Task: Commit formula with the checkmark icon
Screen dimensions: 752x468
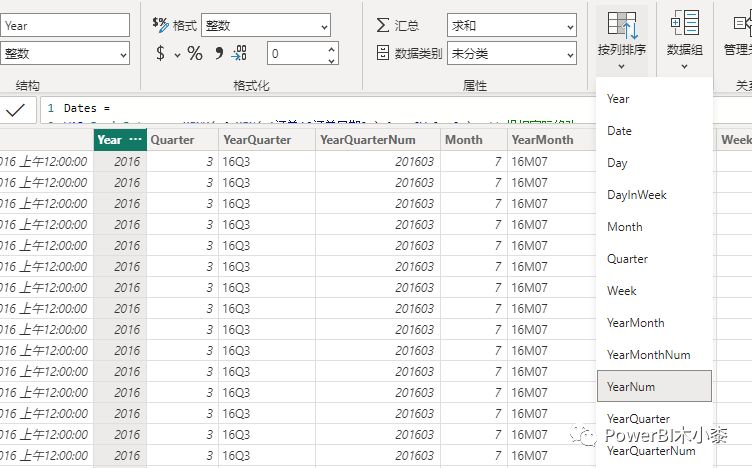Action: pos(16,111)
